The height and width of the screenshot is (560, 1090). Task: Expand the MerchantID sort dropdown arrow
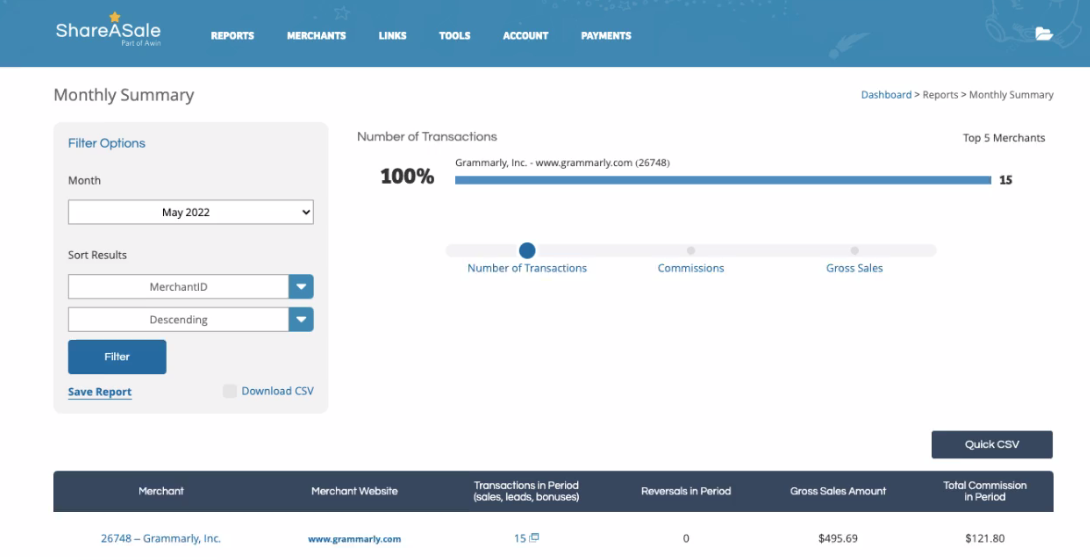[x=301, y=286]
